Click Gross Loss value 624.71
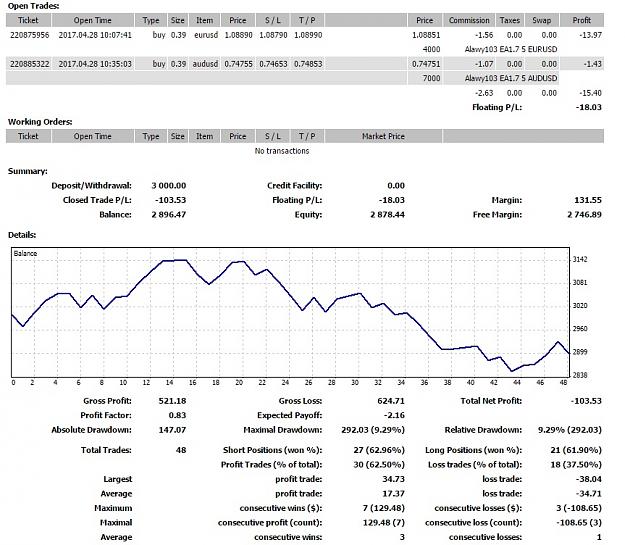Screen dimensions: 625x545 [x=391, y=401]
